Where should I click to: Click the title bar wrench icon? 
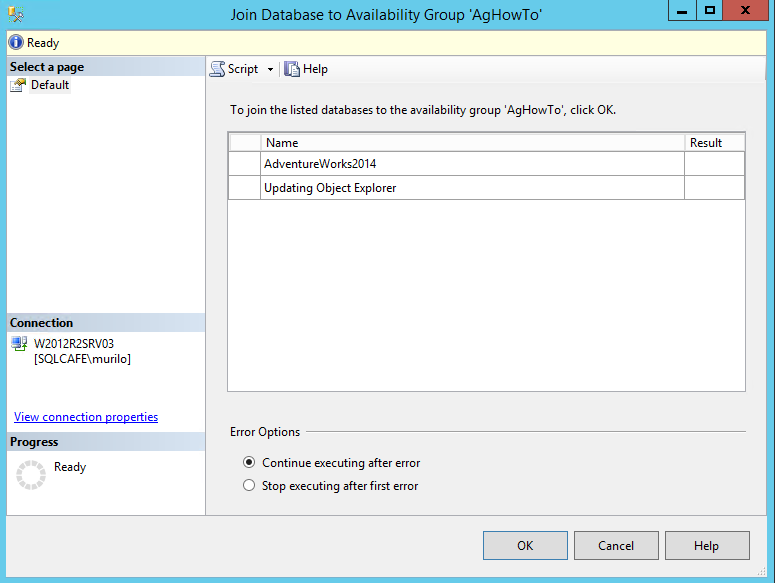(16, 13)
